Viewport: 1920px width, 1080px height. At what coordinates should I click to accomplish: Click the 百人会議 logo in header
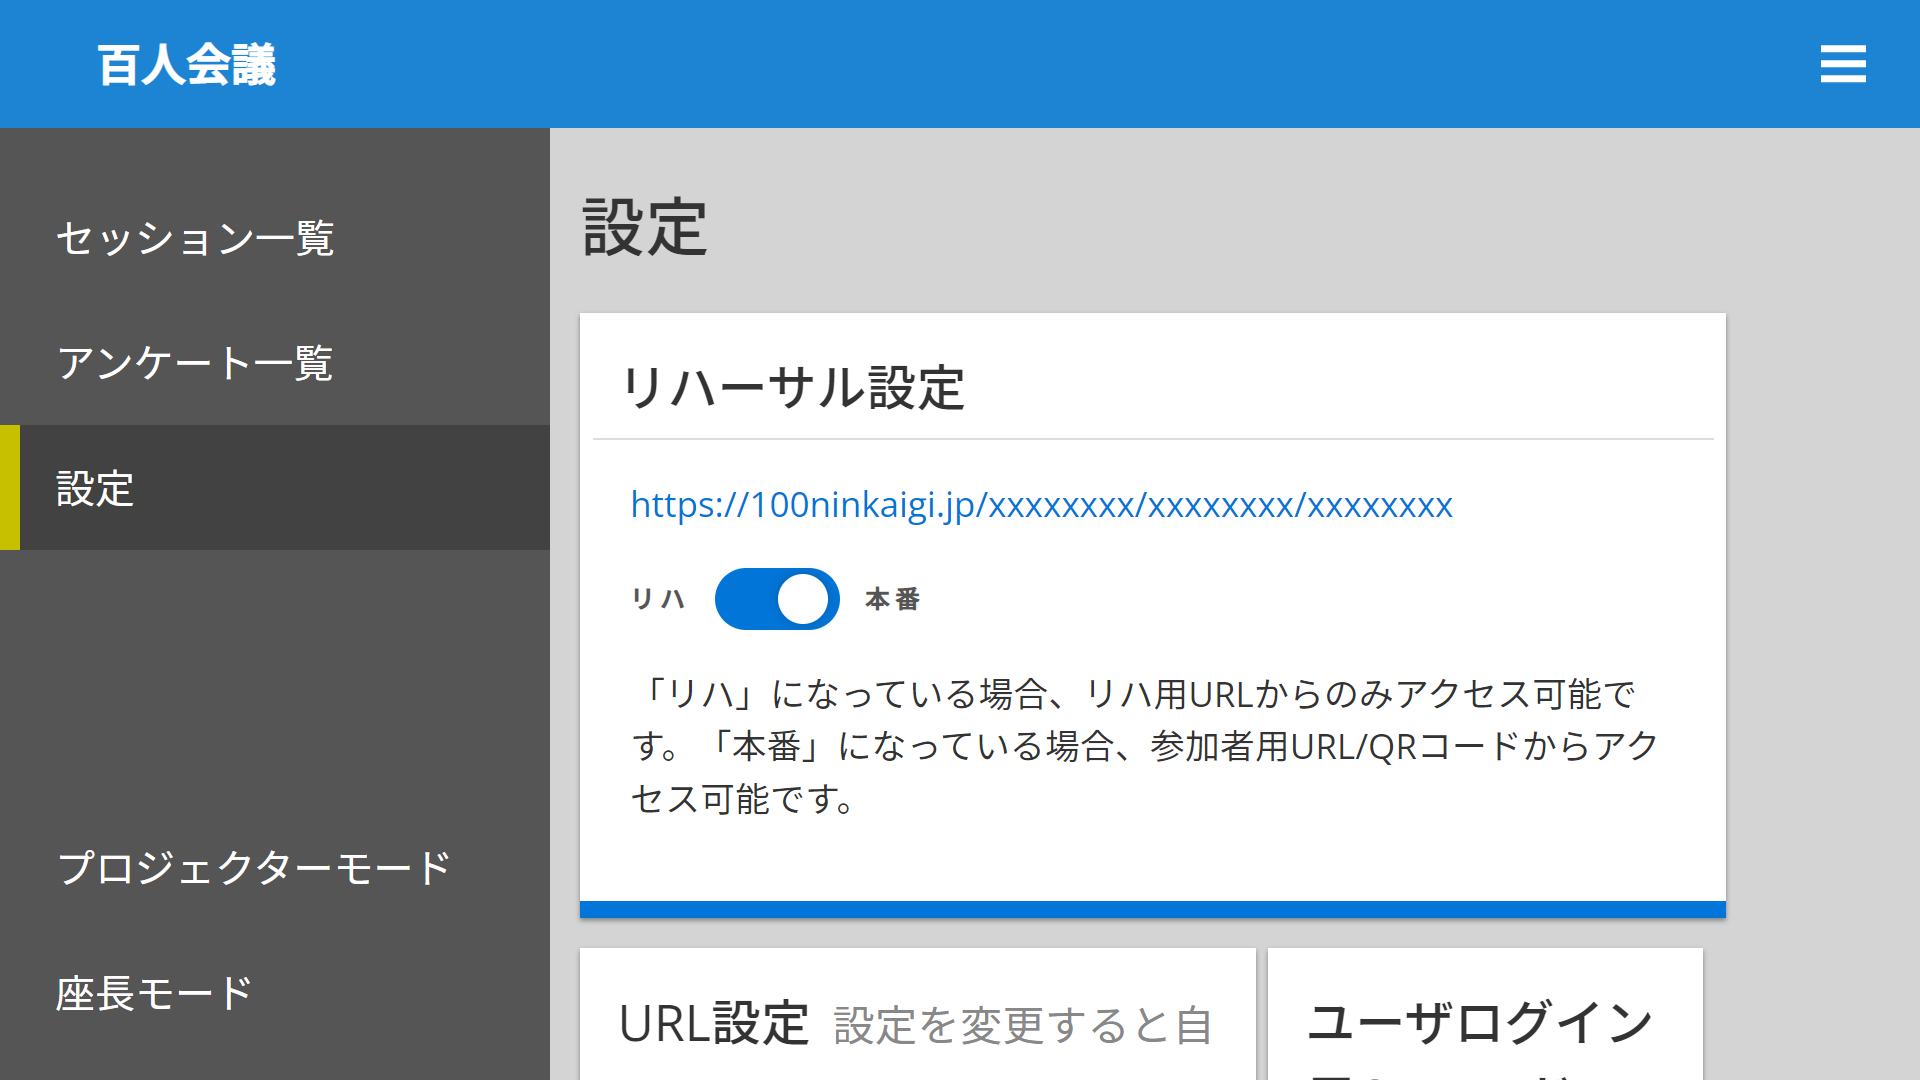click(187, 65)
